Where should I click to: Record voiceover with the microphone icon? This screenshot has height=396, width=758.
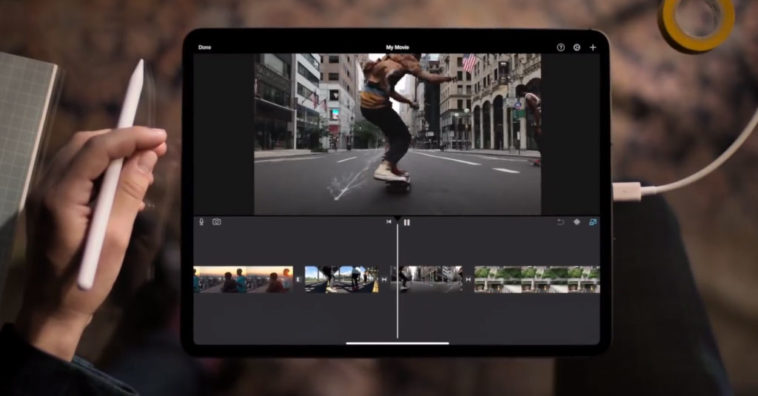(x=202, y=222)
